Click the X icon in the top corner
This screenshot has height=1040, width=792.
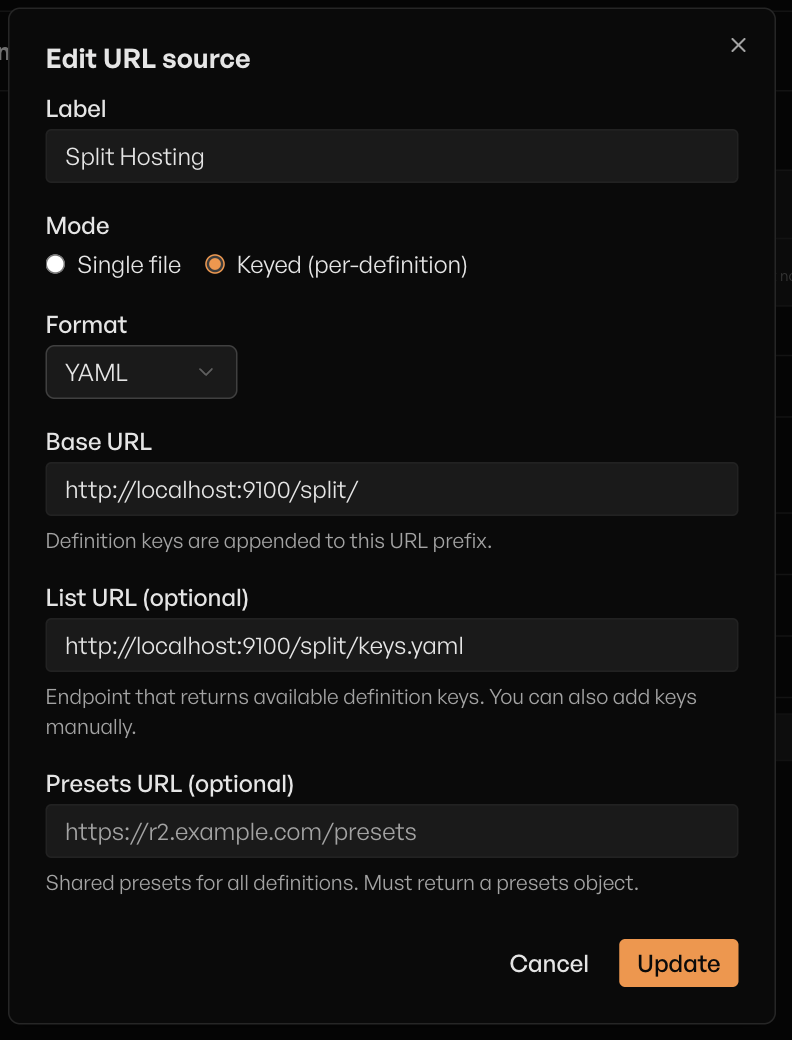[x=738, y=45]
